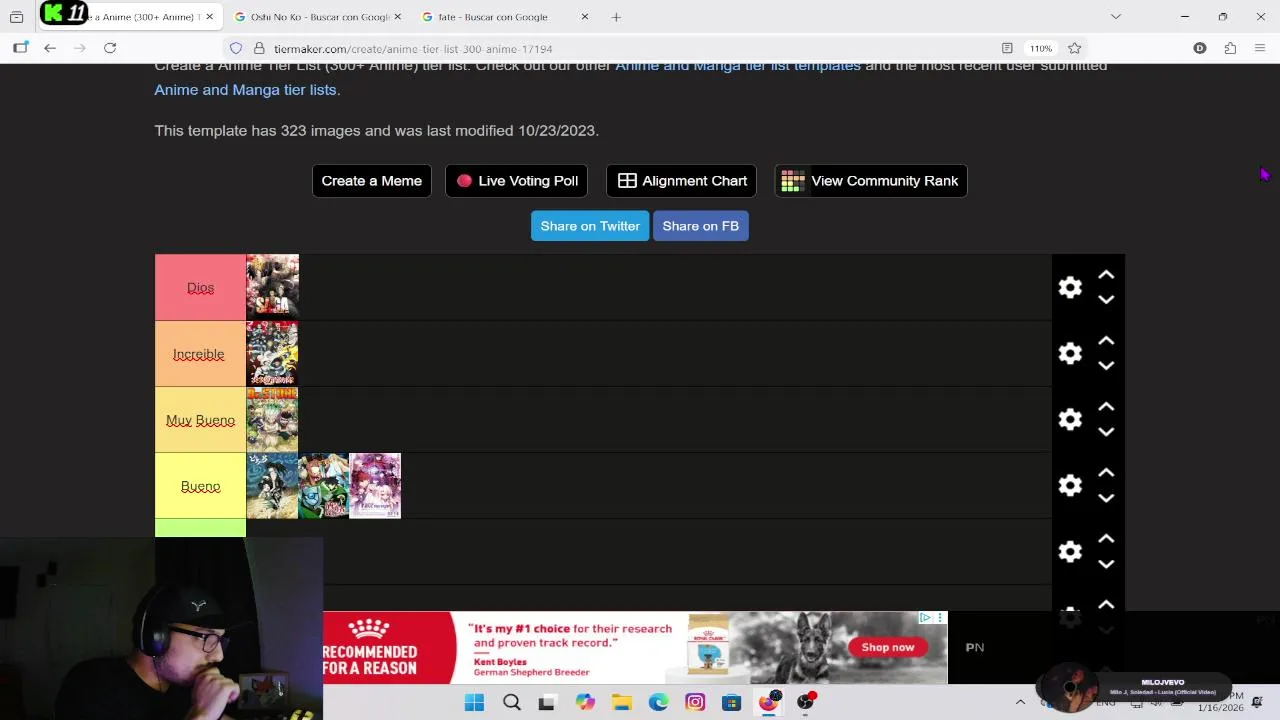
Task: Go back to the previous page
Action: (x=50, y=48)
